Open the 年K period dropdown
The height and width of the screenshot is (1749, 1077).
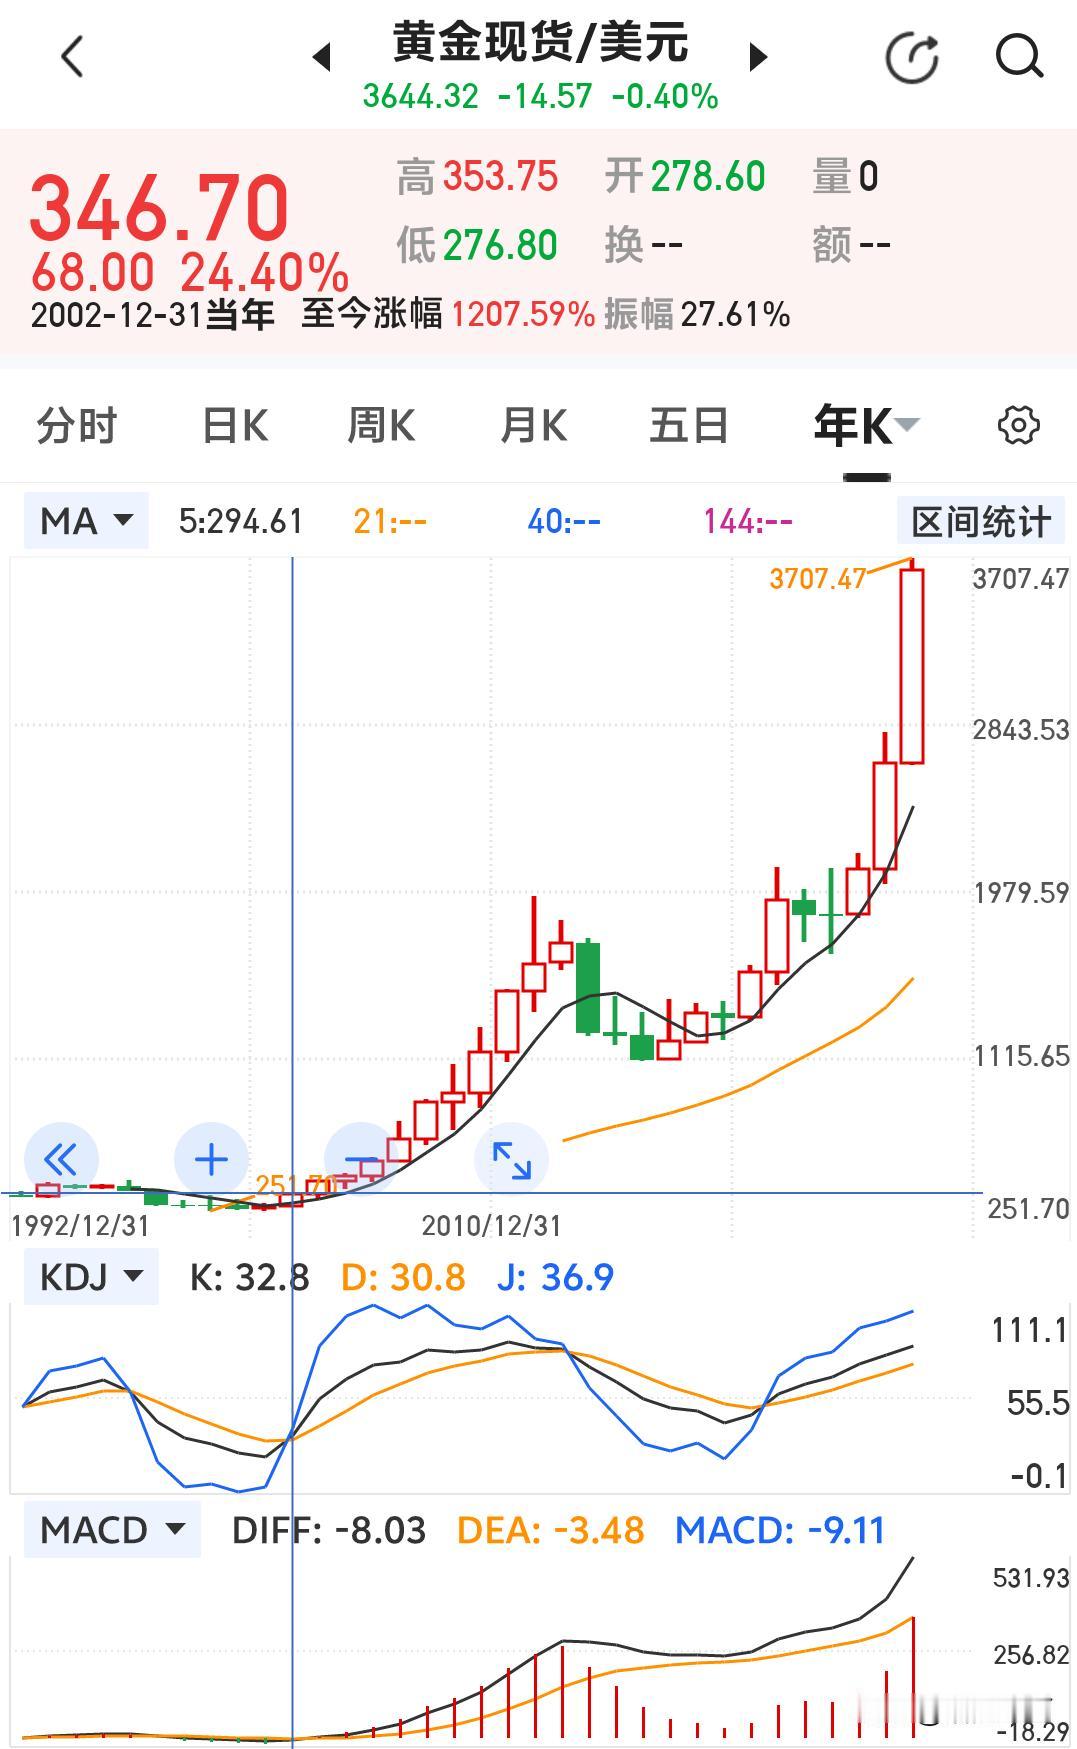coord(866,426)
